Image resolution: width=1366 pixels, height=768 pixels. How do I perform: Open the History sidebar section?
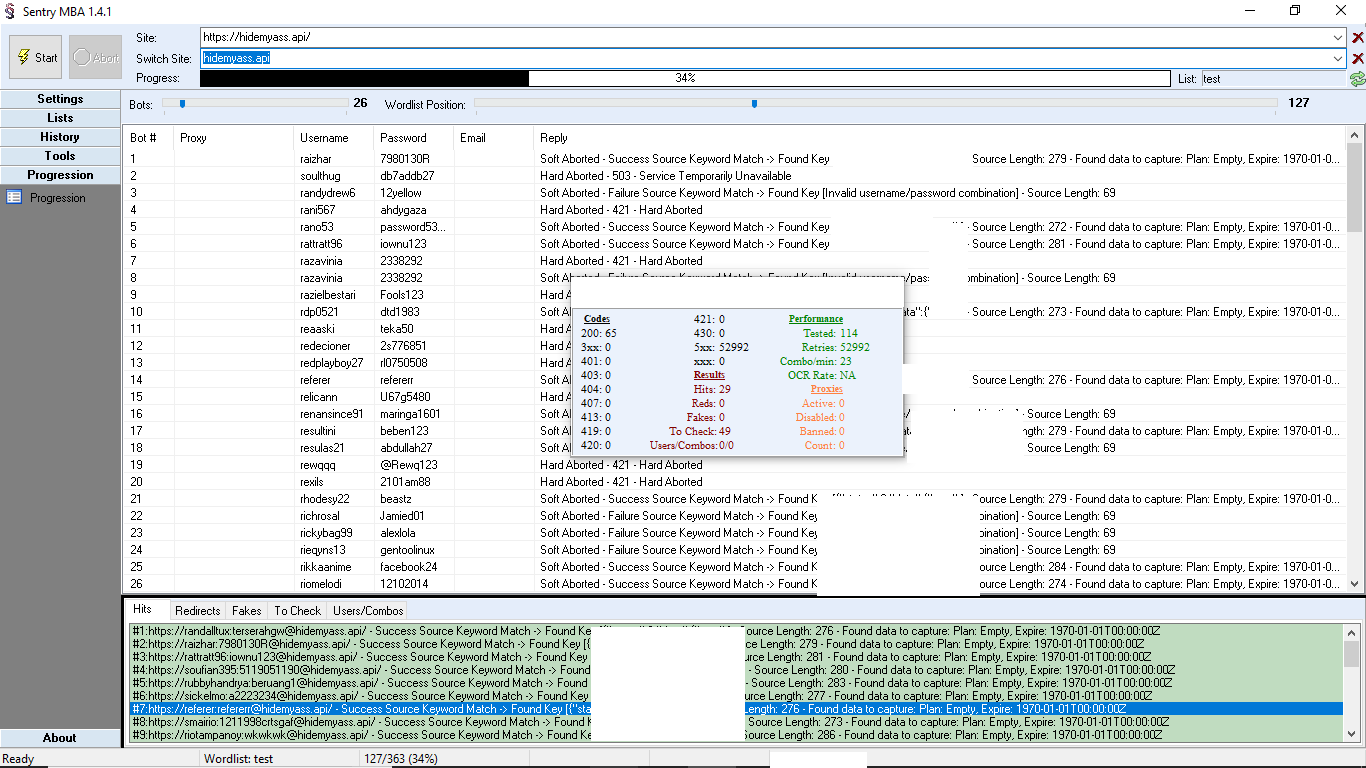pos(60,137)
